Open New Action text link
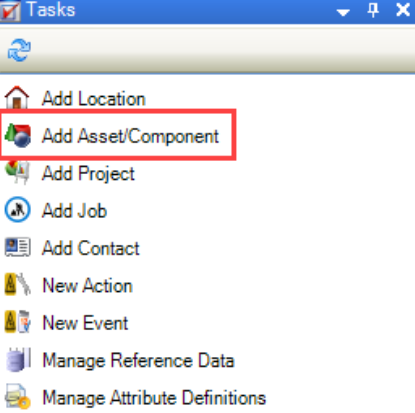Screen dimensions: 415x413 [x=87, y=286]
